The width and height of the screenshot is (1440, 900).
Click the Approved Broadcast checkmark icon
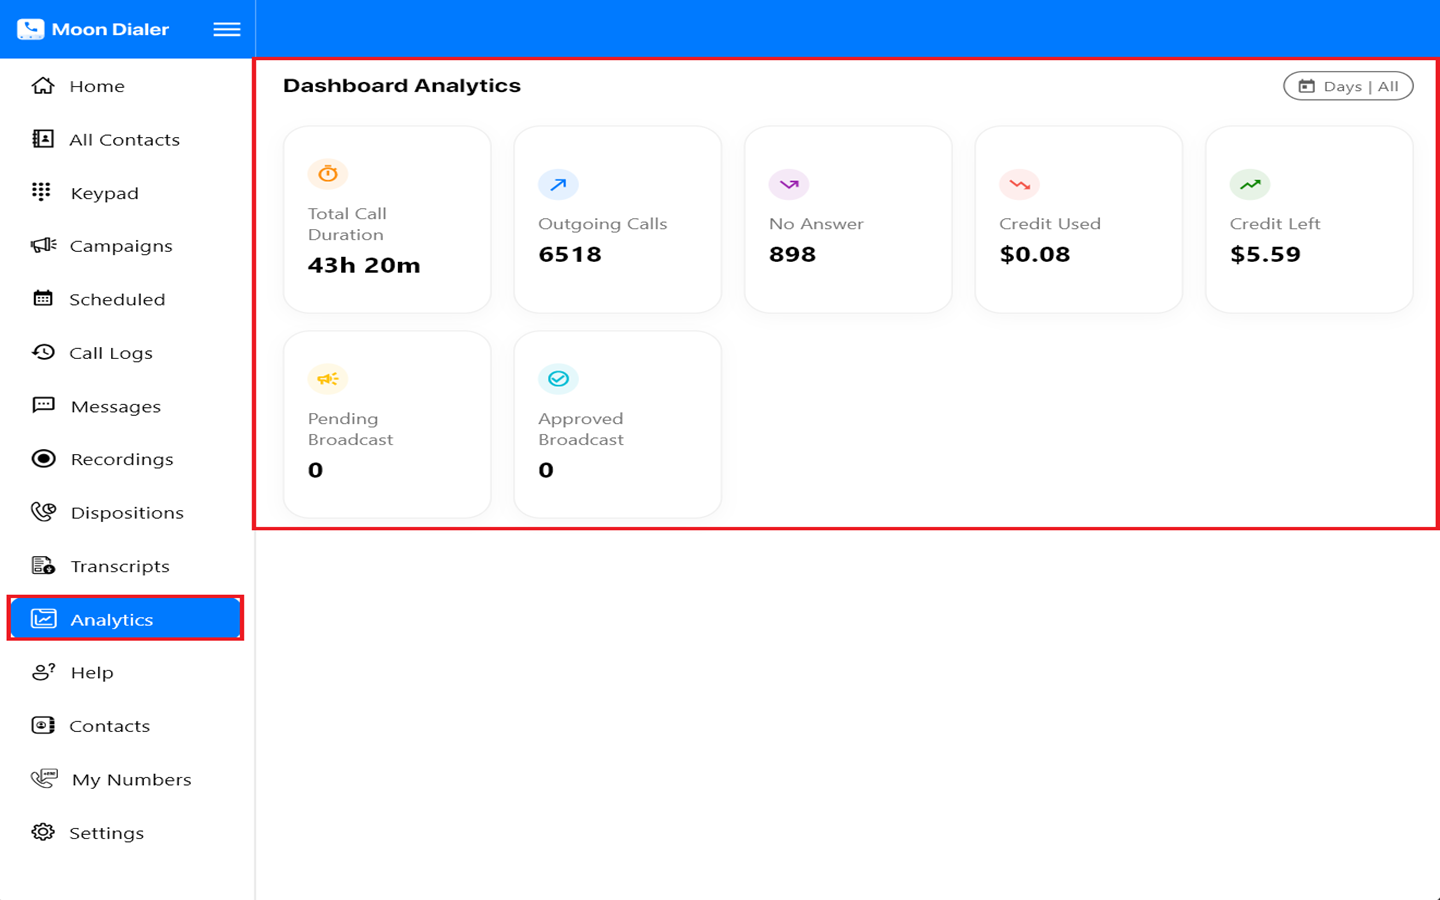558,379
